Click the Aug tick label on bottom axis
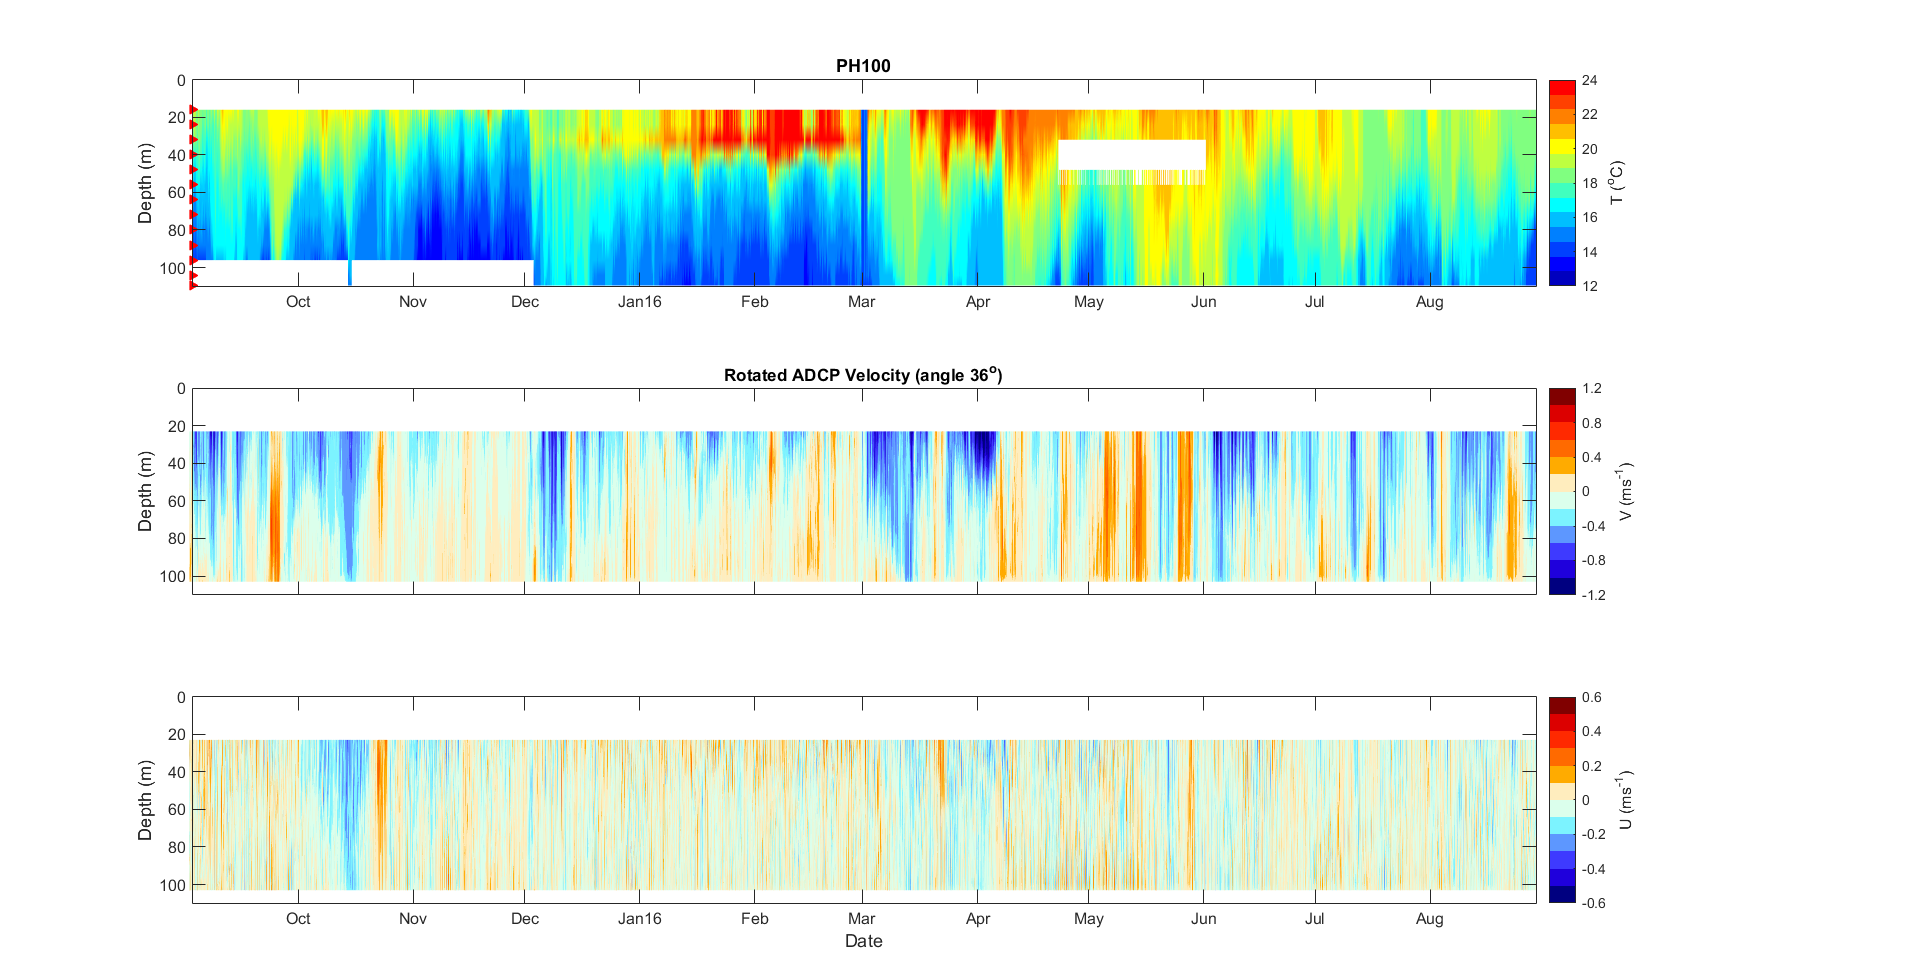The height and width of the screenshot is (964, 1920). [1429, 919]
